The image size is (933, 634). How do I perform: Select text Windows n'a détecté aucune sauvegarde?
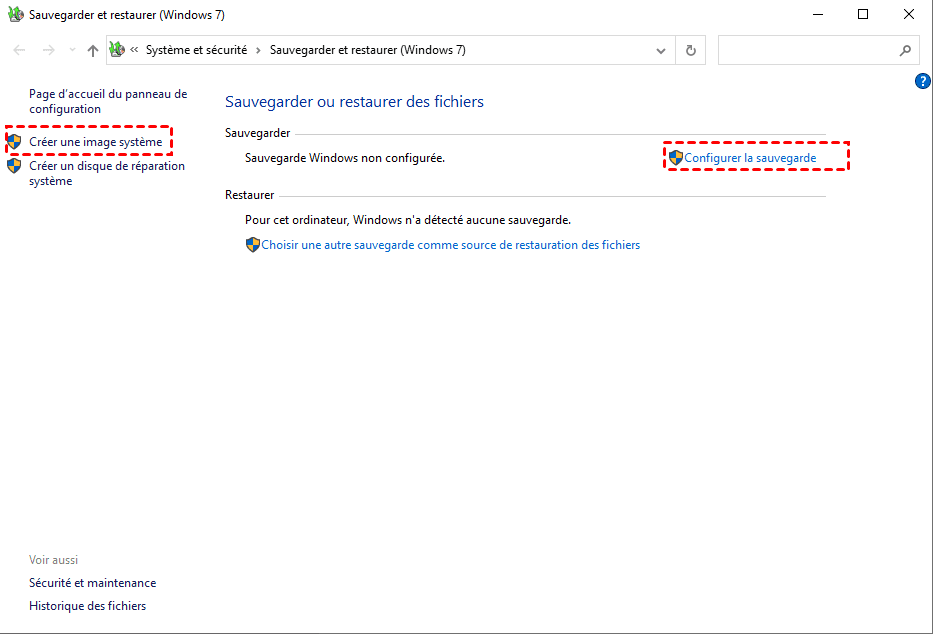pyautogui.click(x=462, y=220)
